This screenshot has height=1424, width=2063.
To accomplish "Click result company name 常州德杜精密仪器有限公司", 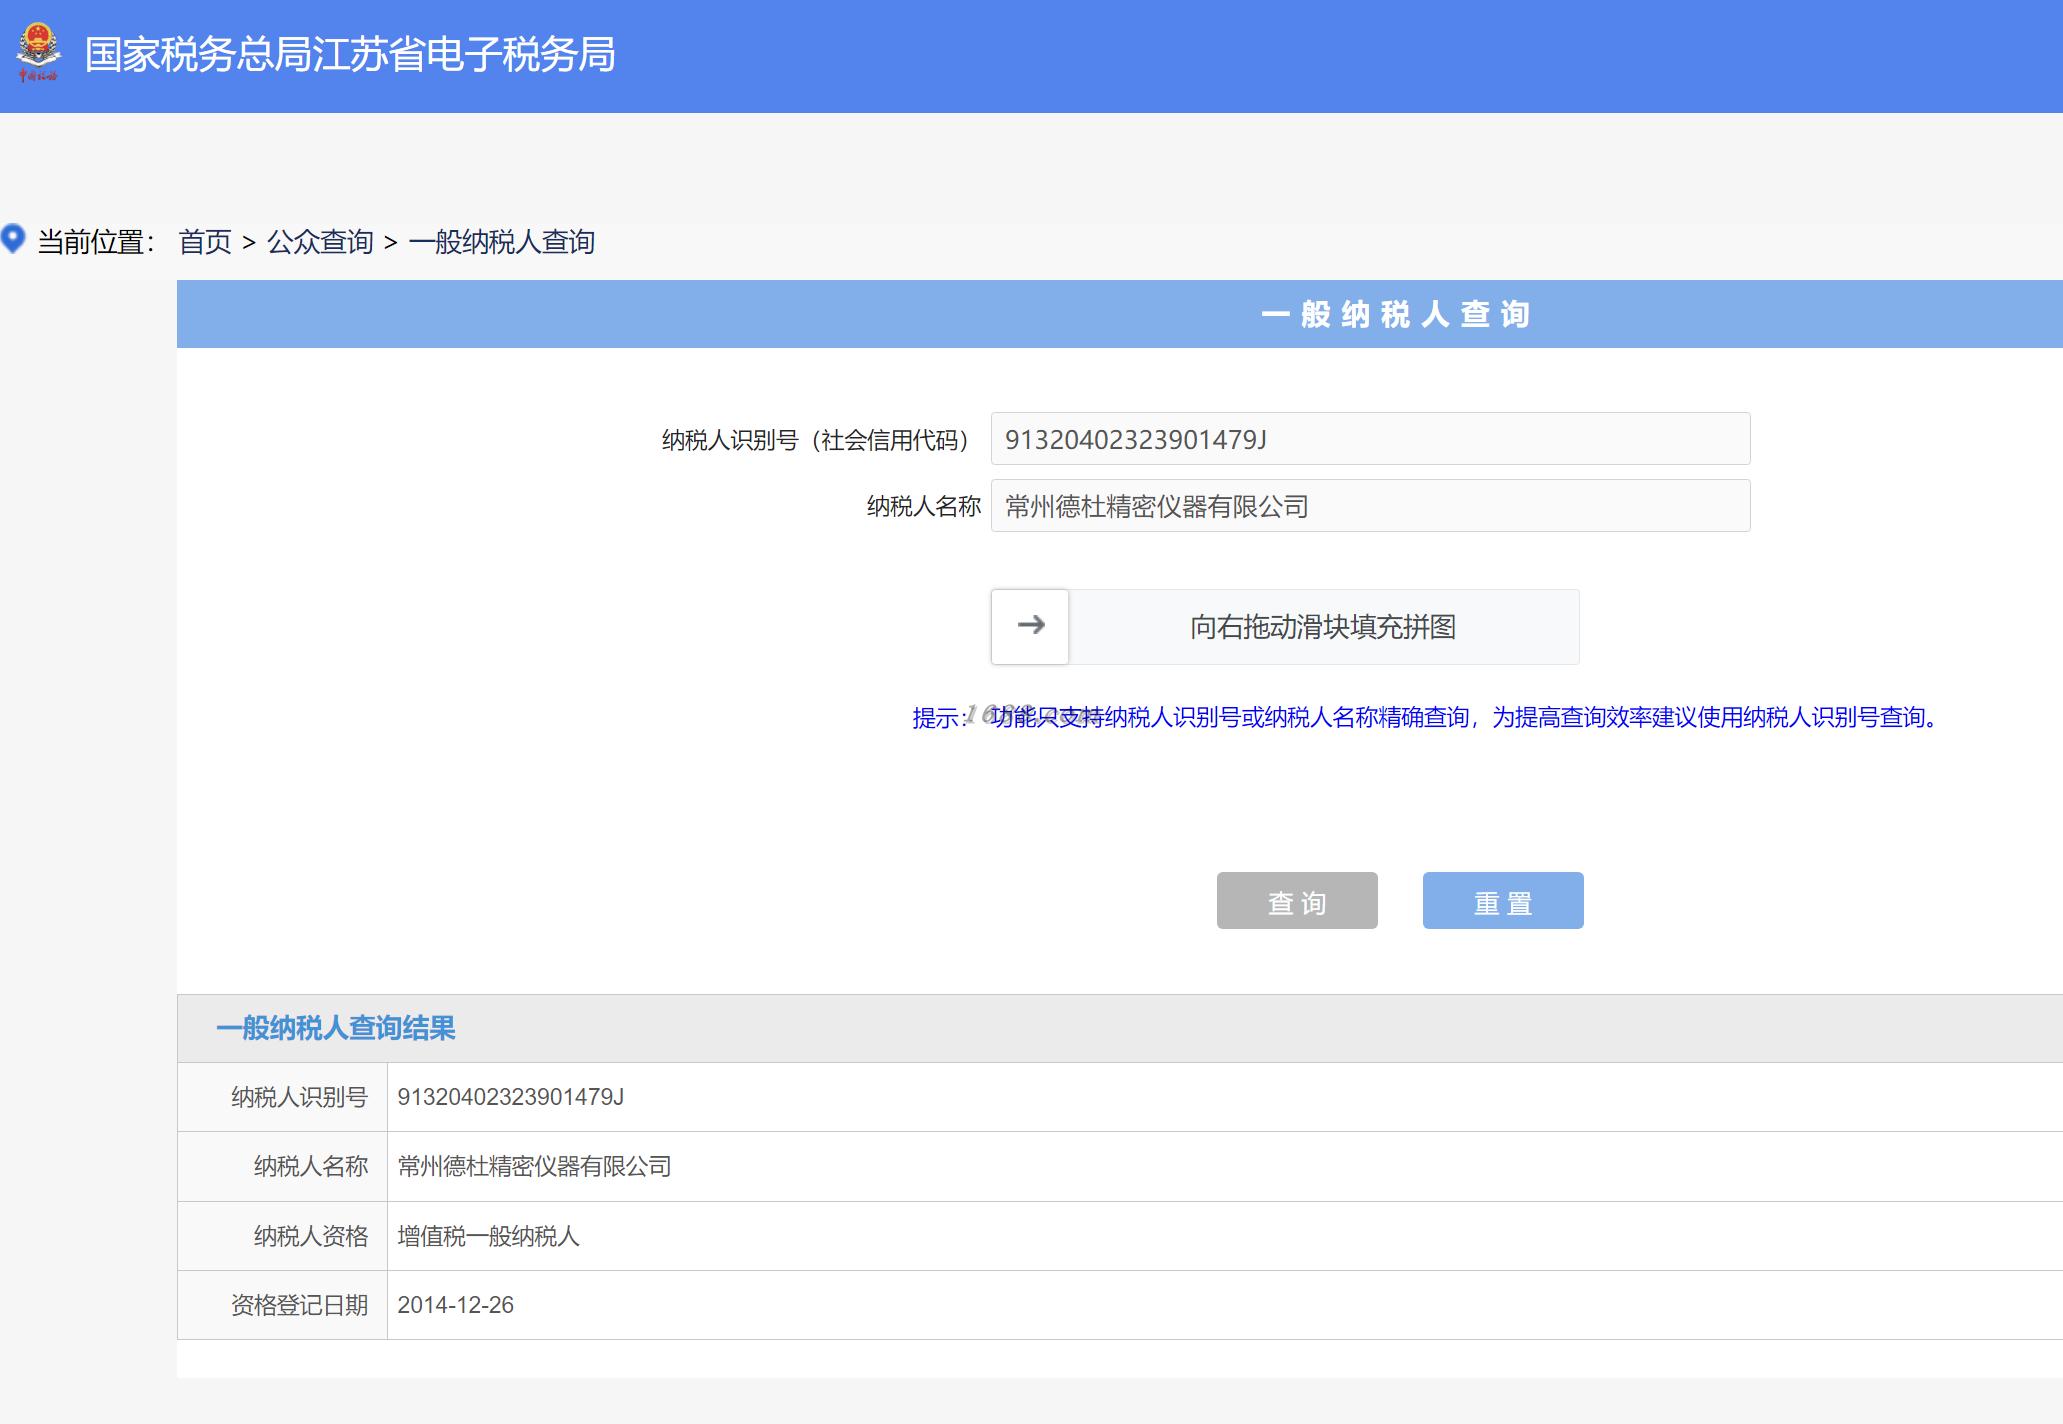I will tap(534, 1166).
